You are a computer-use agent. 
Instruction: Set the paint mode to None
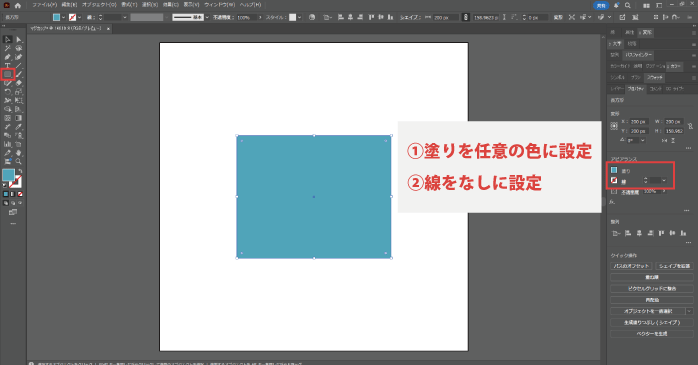click(x=20, y=194)
